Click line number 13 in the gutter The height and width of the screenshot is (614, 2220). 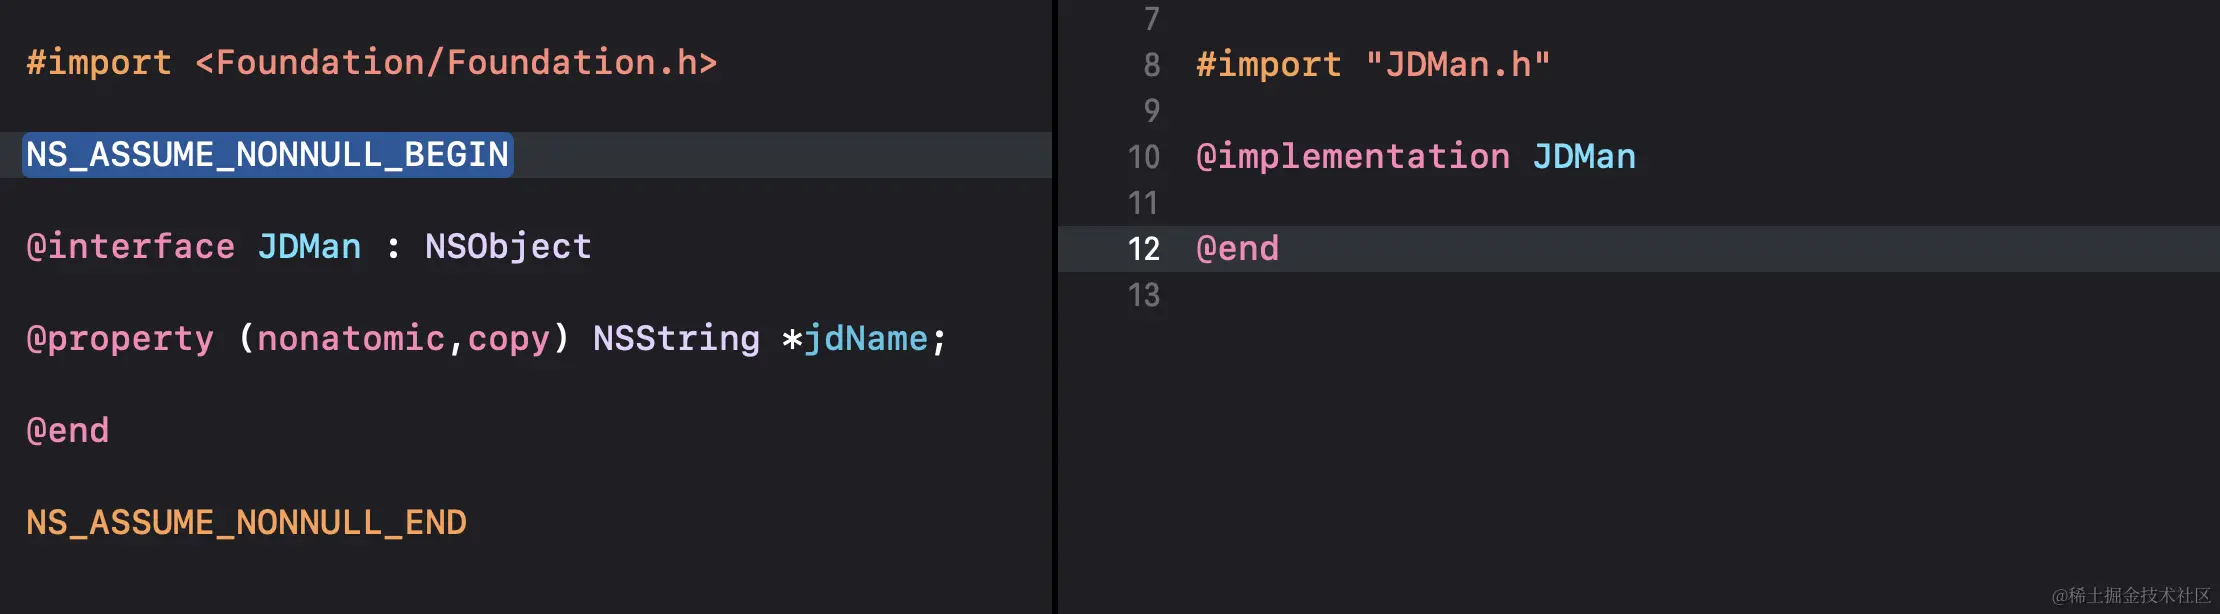point(1143,295)
